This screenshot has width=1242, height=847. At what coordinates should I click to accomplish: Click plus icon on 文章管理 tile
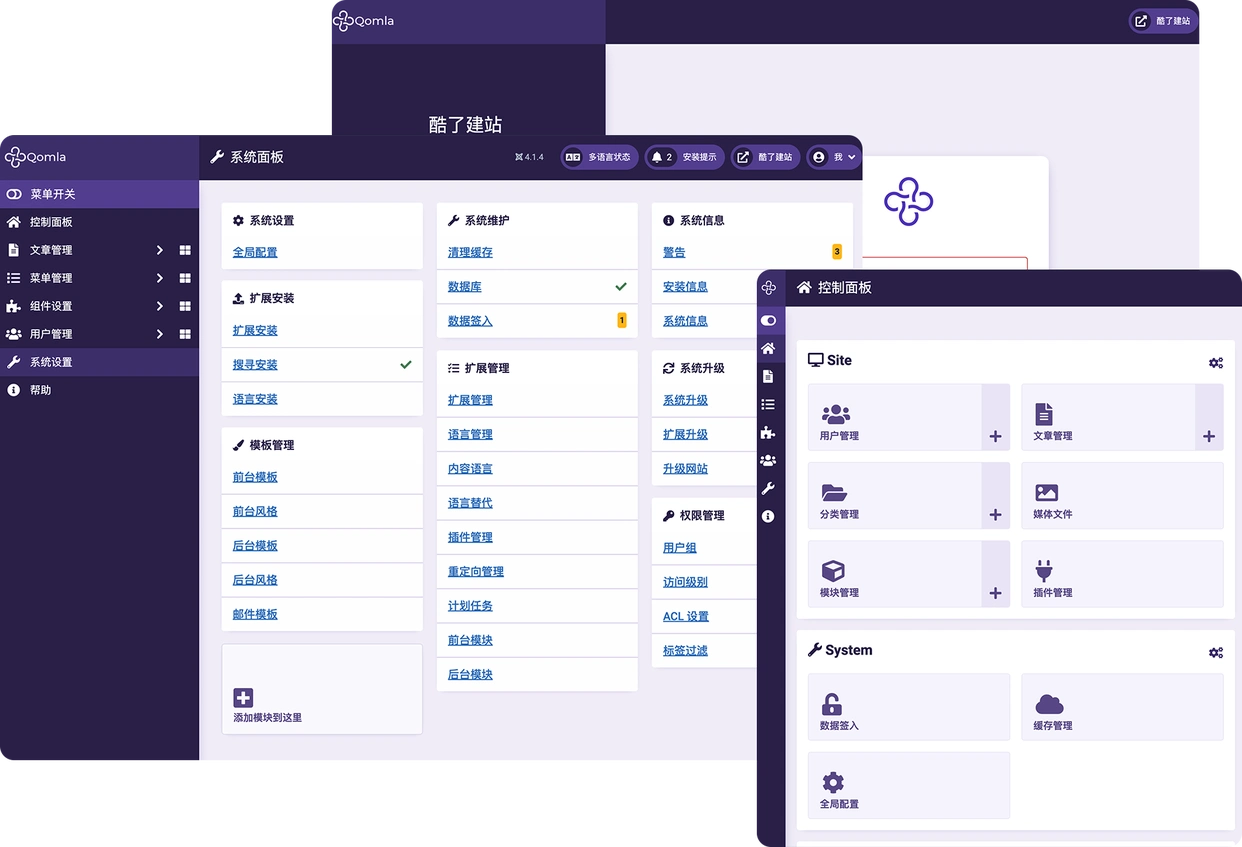point(1209,436)
